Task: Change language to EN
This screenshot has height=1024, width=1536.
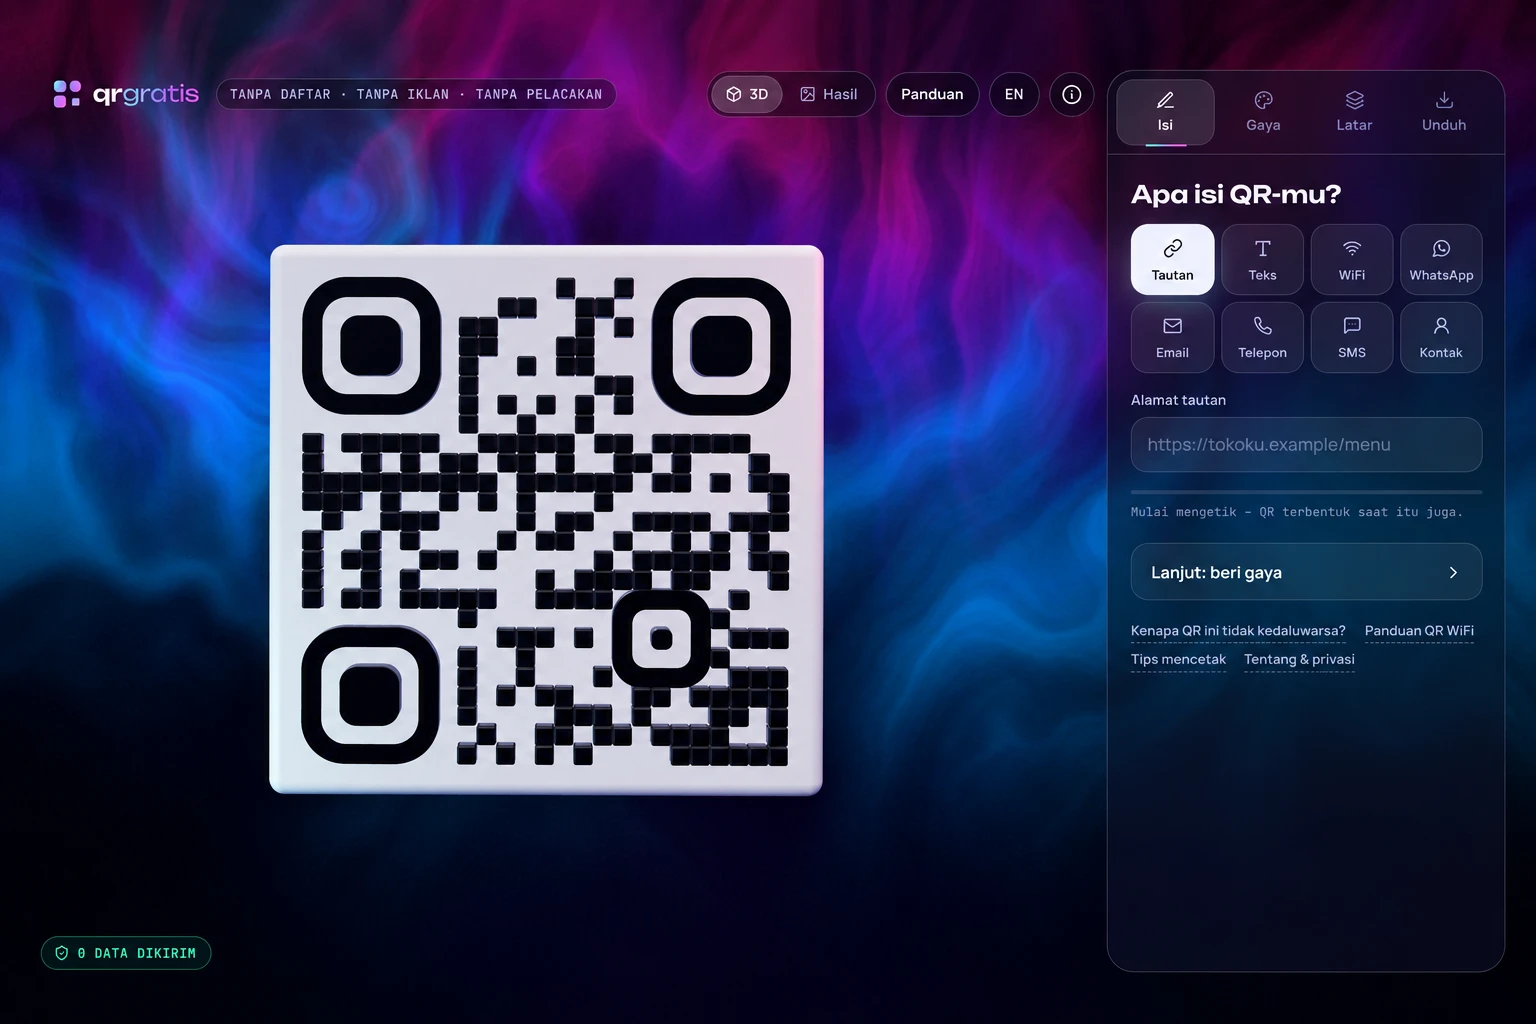Action: point(1014,94)
